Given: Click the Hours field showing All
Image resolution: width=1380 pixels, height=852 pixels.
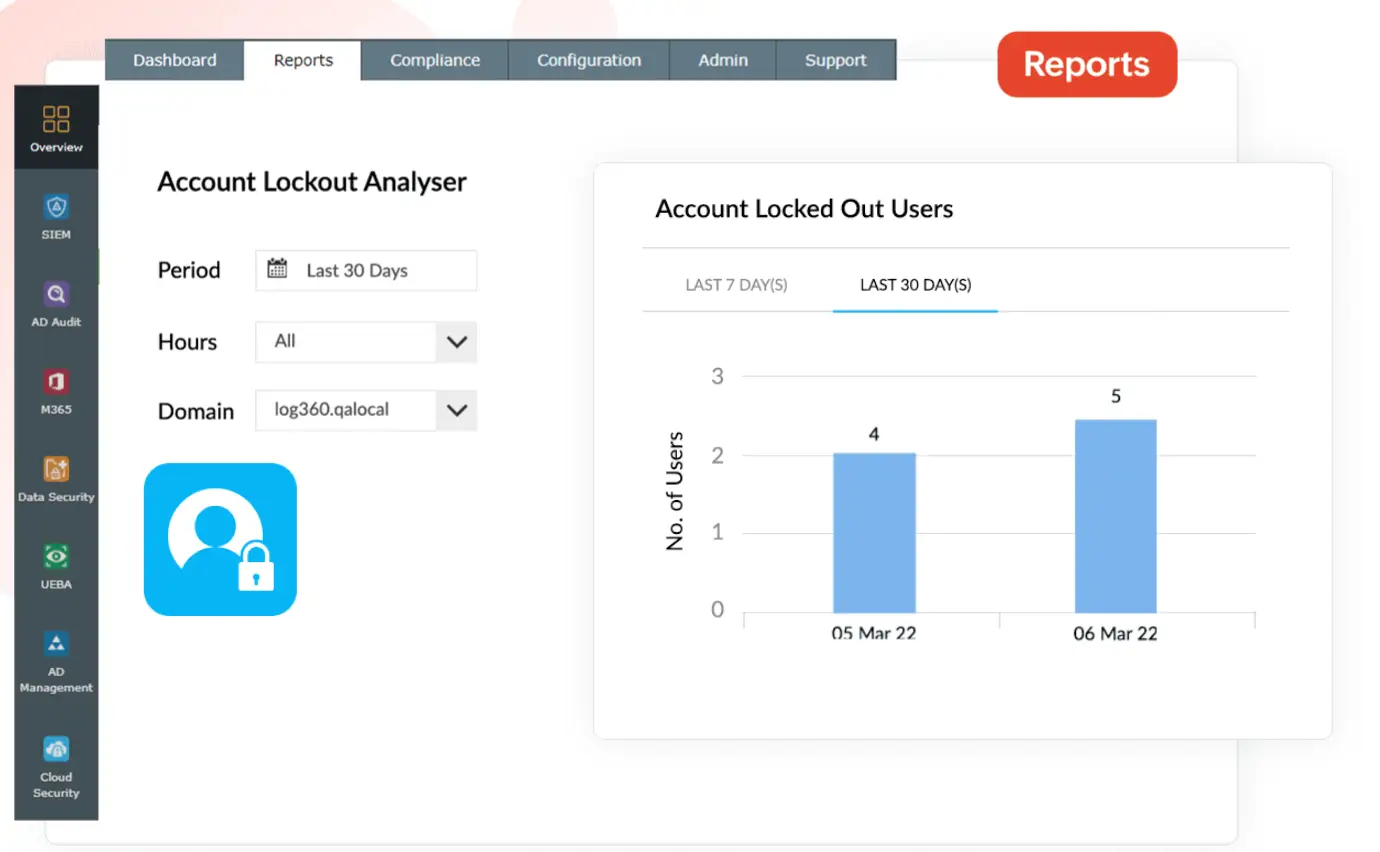Looking at the screenshot, I should pos(366,342).
